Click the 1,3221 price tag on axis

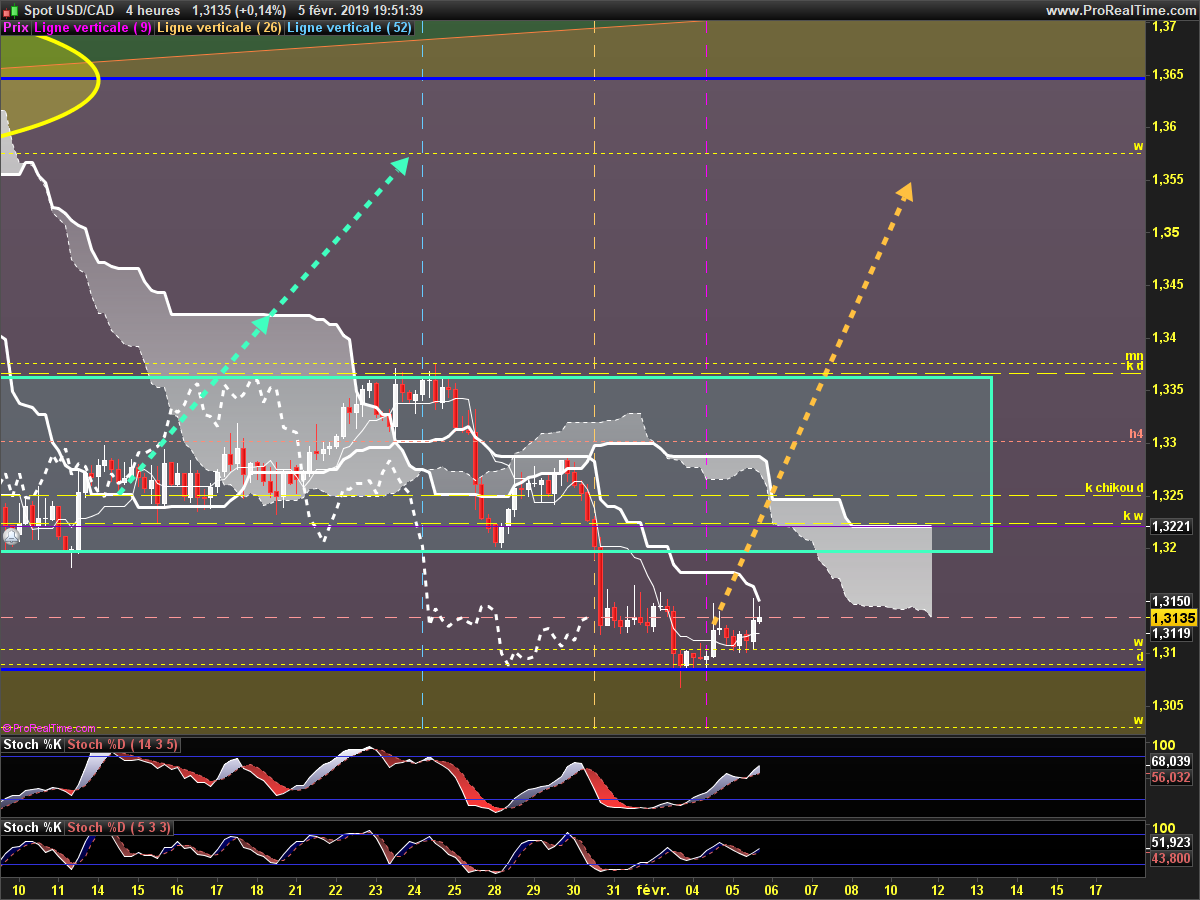(1171, 526)
